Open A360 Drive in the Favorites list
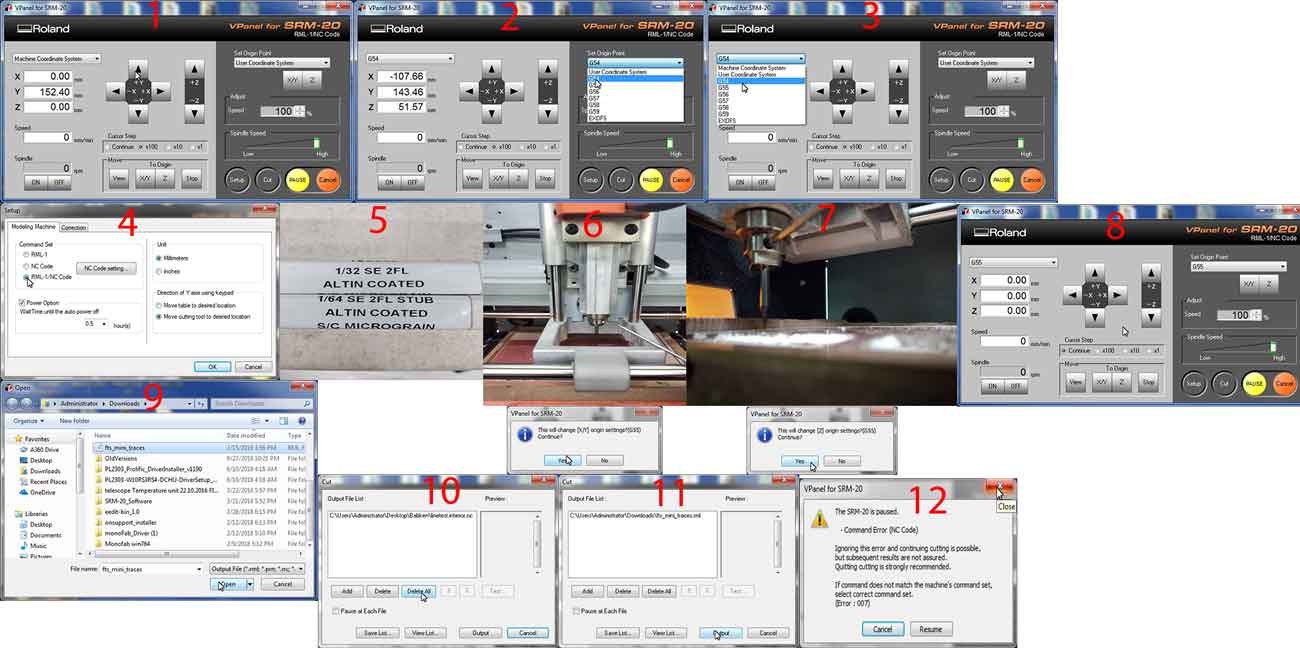1300x648 pixels. [41, 450]
